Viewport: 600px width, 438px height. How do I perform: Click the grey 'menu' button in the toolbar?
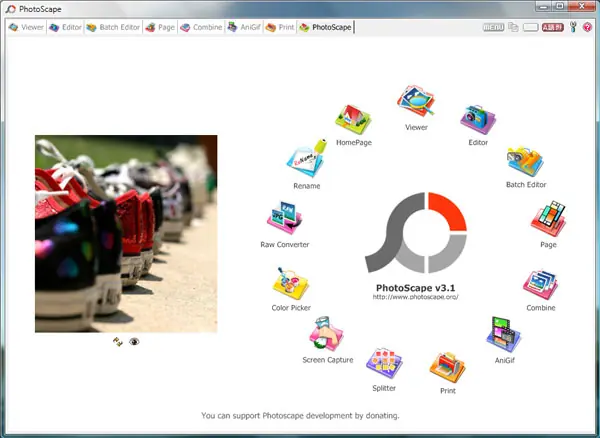[493, 27]
